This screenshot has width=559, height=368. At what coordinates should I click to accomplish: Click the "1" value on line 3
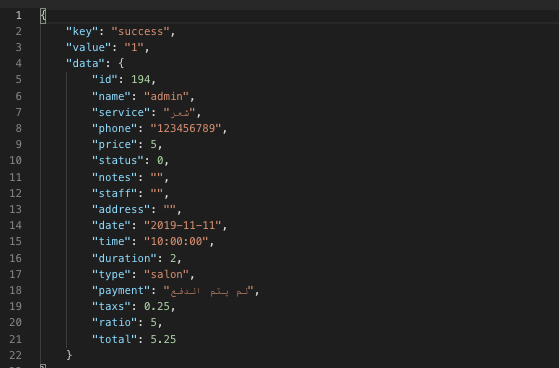click(x=134, y=47)
